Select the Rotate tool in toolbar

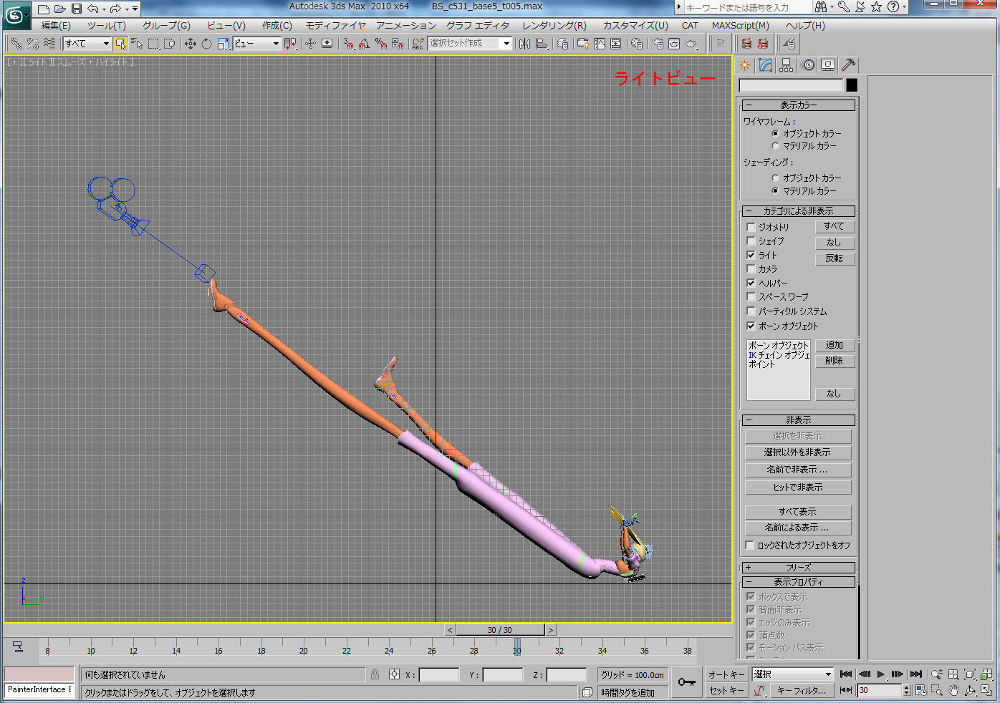click(206, 44)
